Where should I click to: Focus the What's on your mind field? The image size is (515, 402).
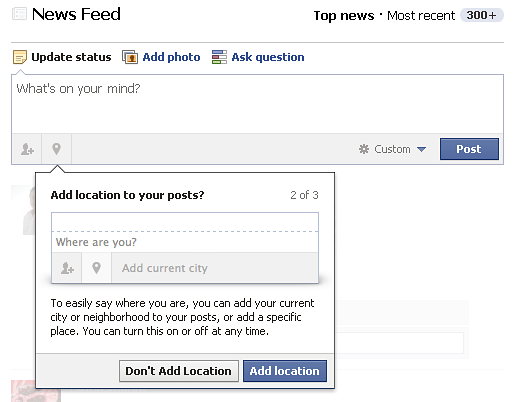tap(257, 104)
